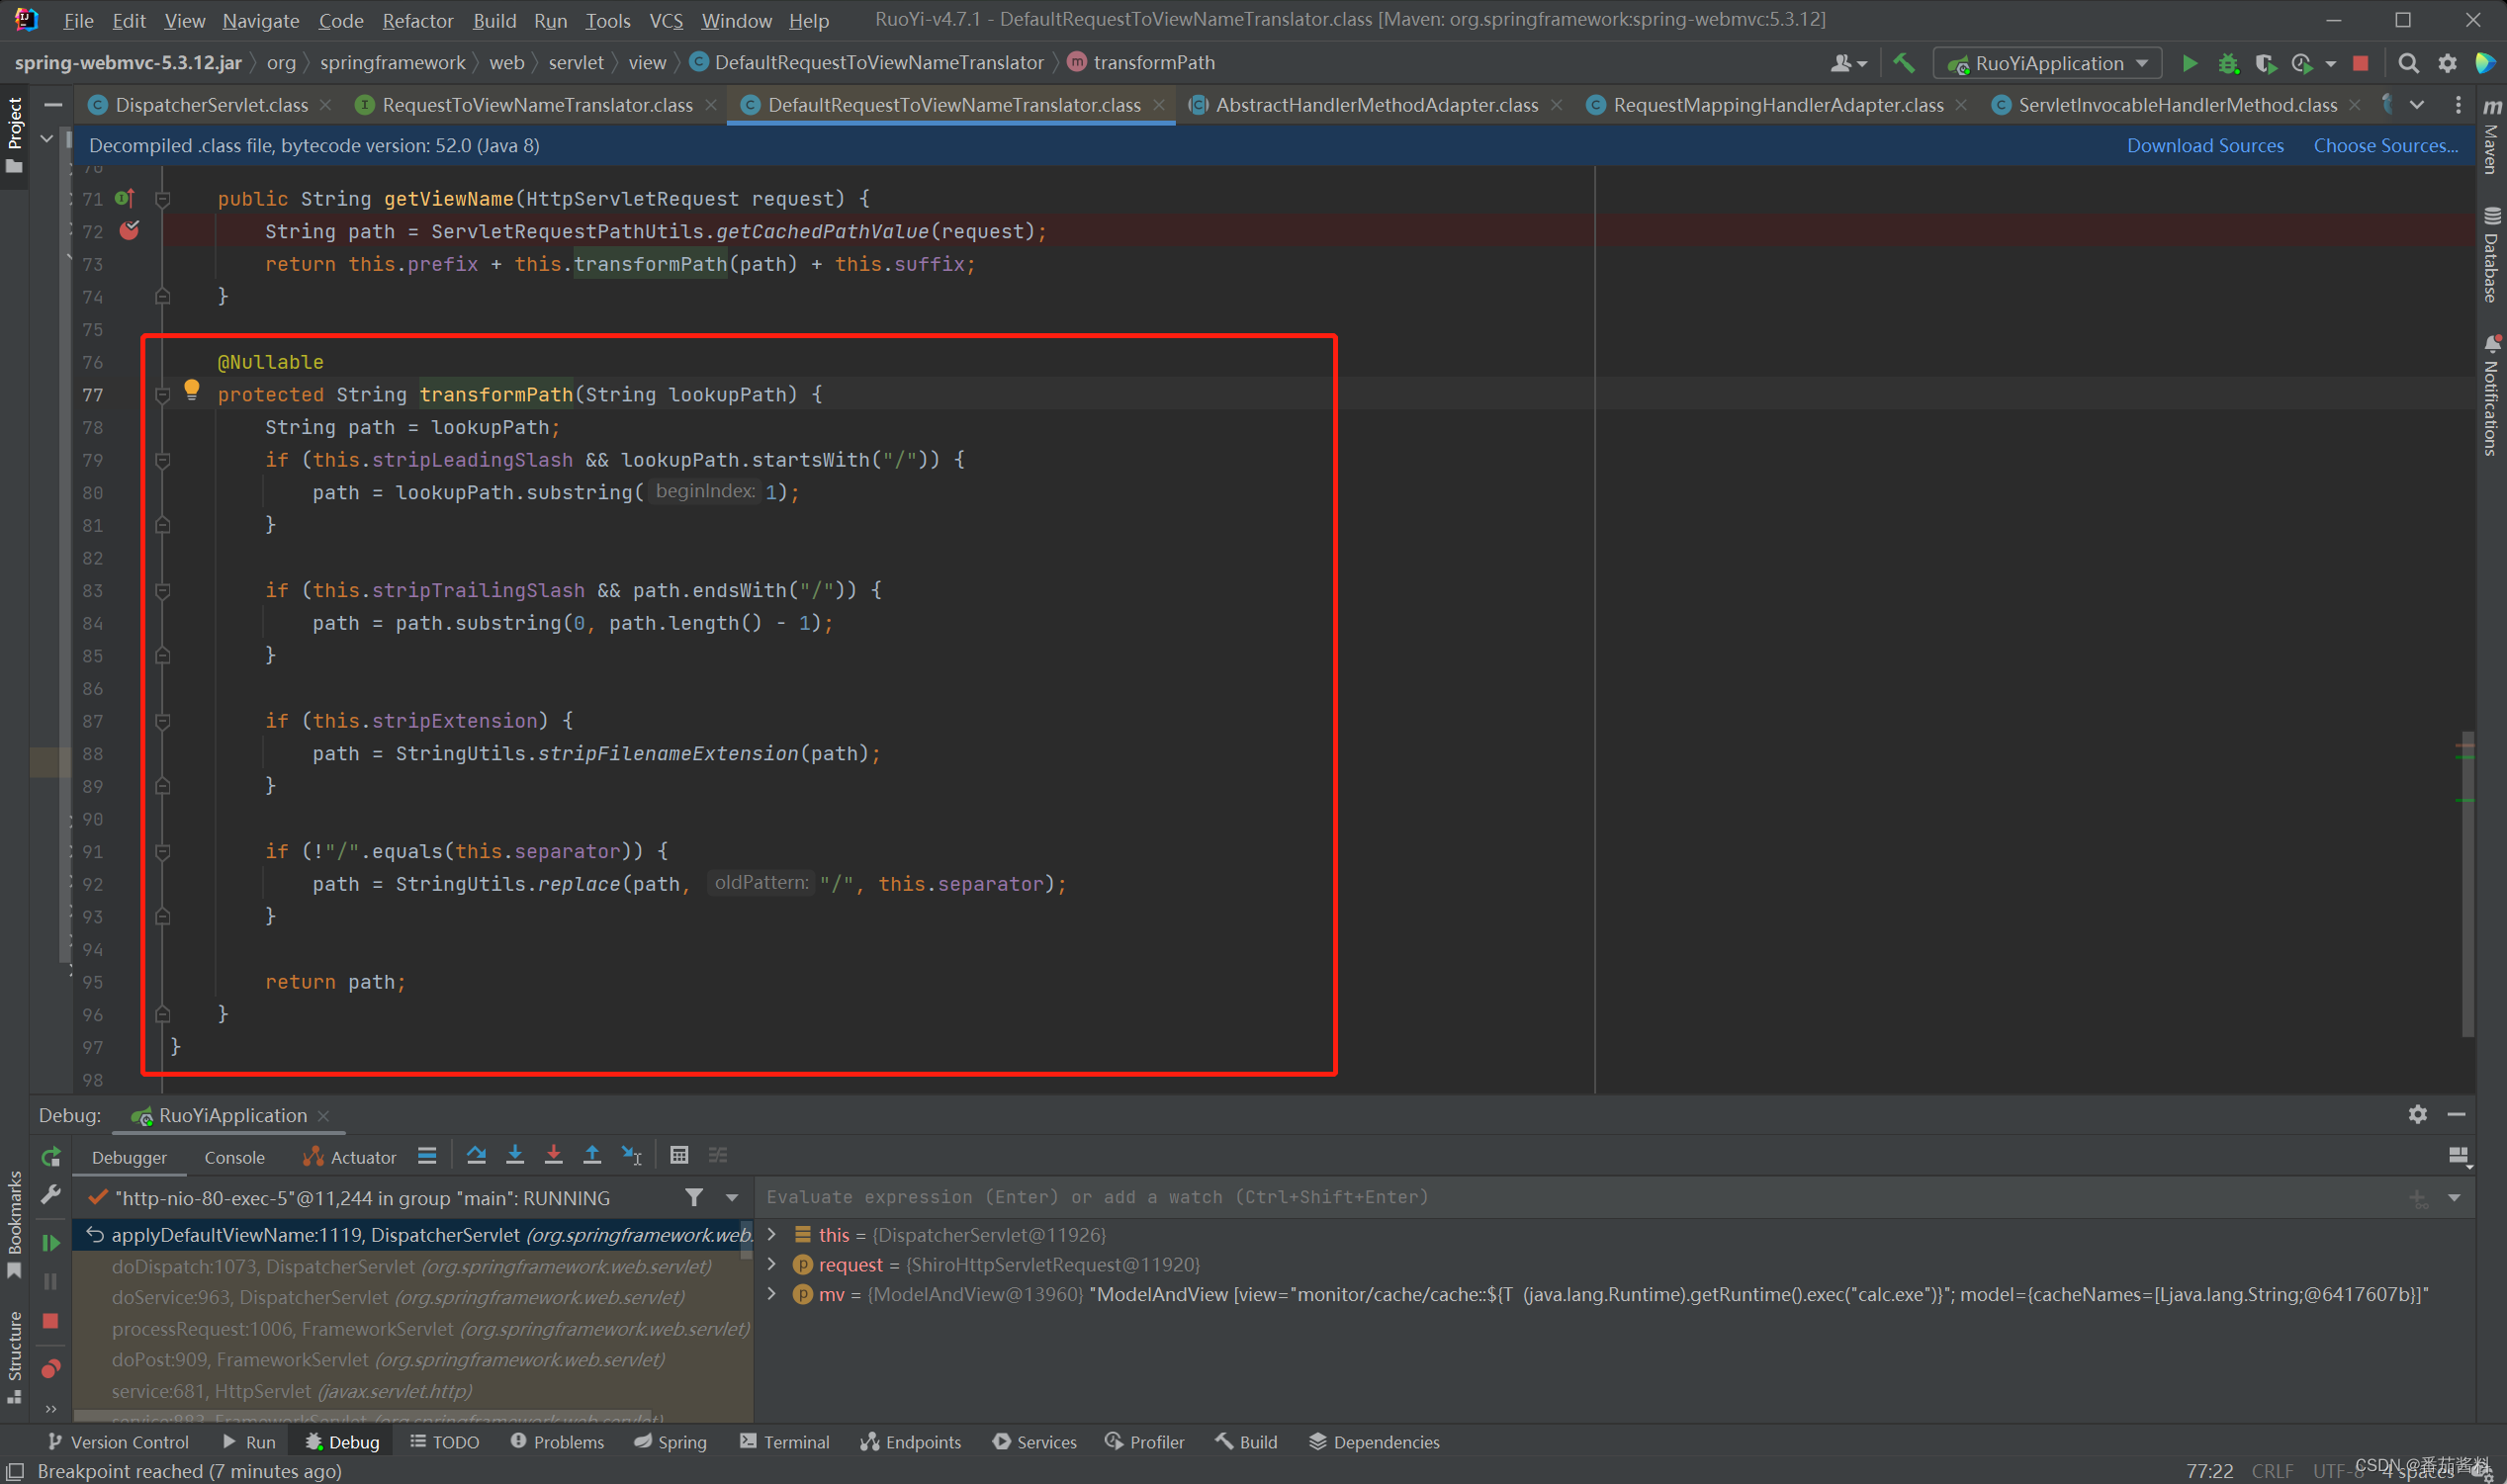This screenshot has height=1484, width=2507.
Task: Click the Evaluate expression input field
Action: pyautogui.click(x=1580, y=1197)
